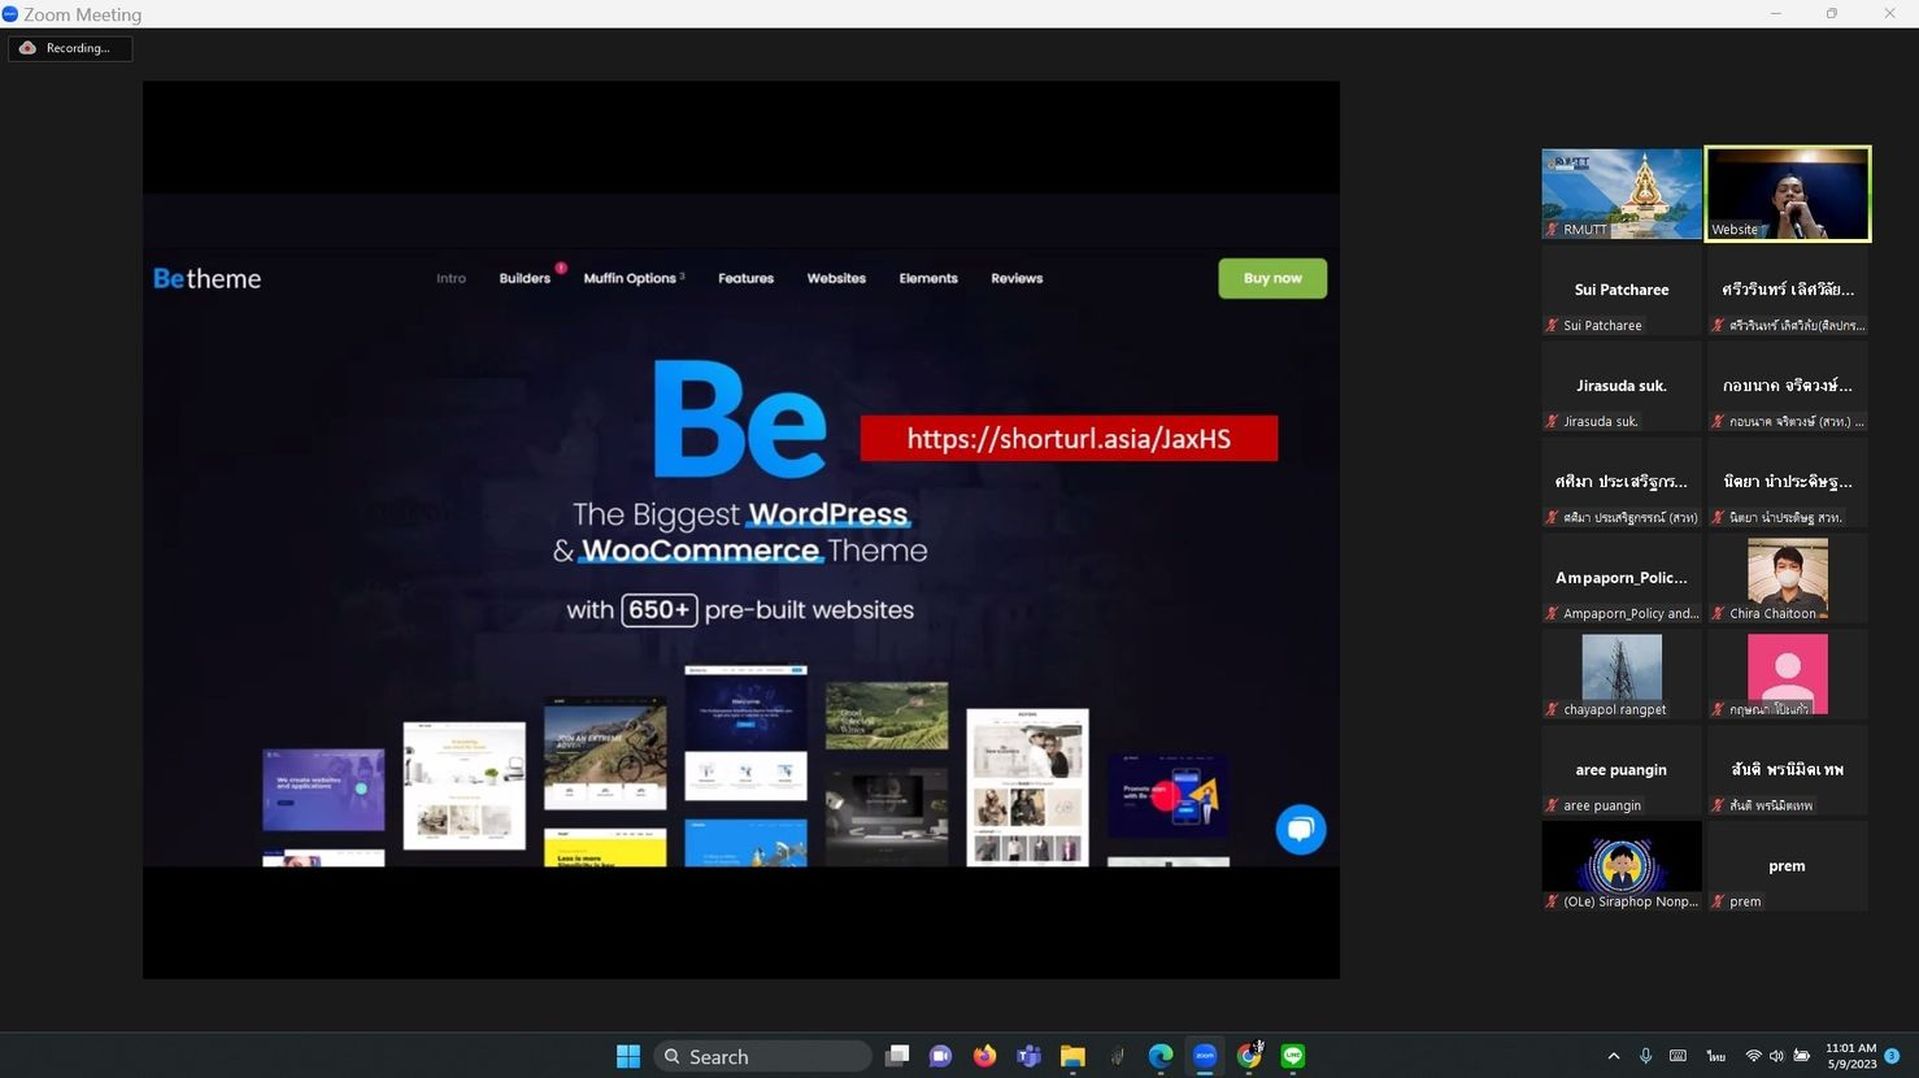
Task: Click the underlined WooCommerce text
Action: pos(701,550)
